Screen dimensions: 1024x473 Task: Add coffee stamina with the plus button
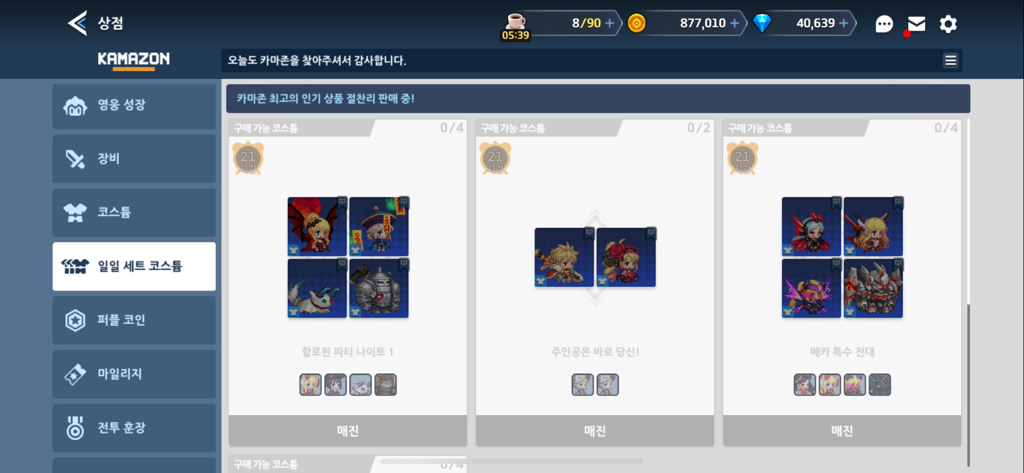click(x=609, y=24)
